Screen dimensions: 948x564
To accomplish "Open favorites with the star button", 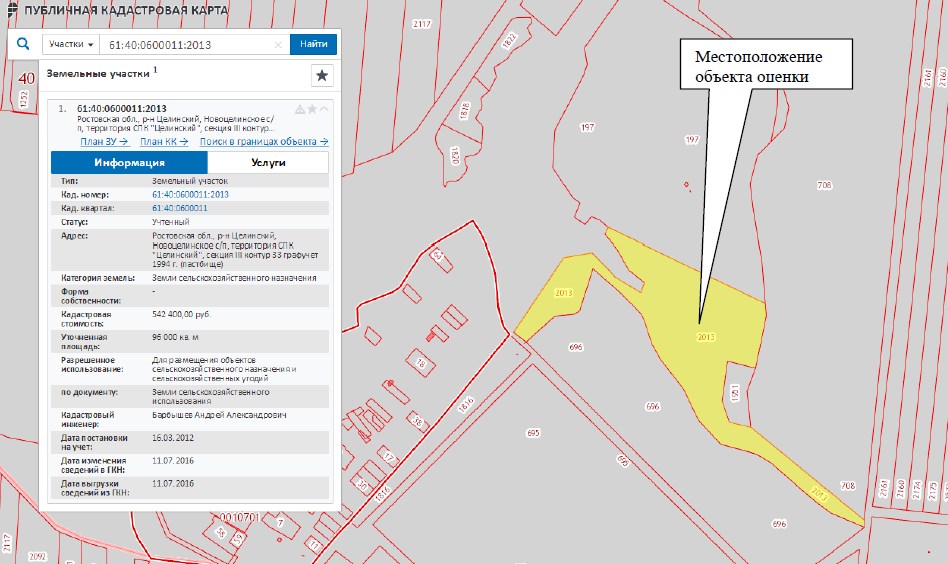I will pyautogui.click(x=321, y=75).
